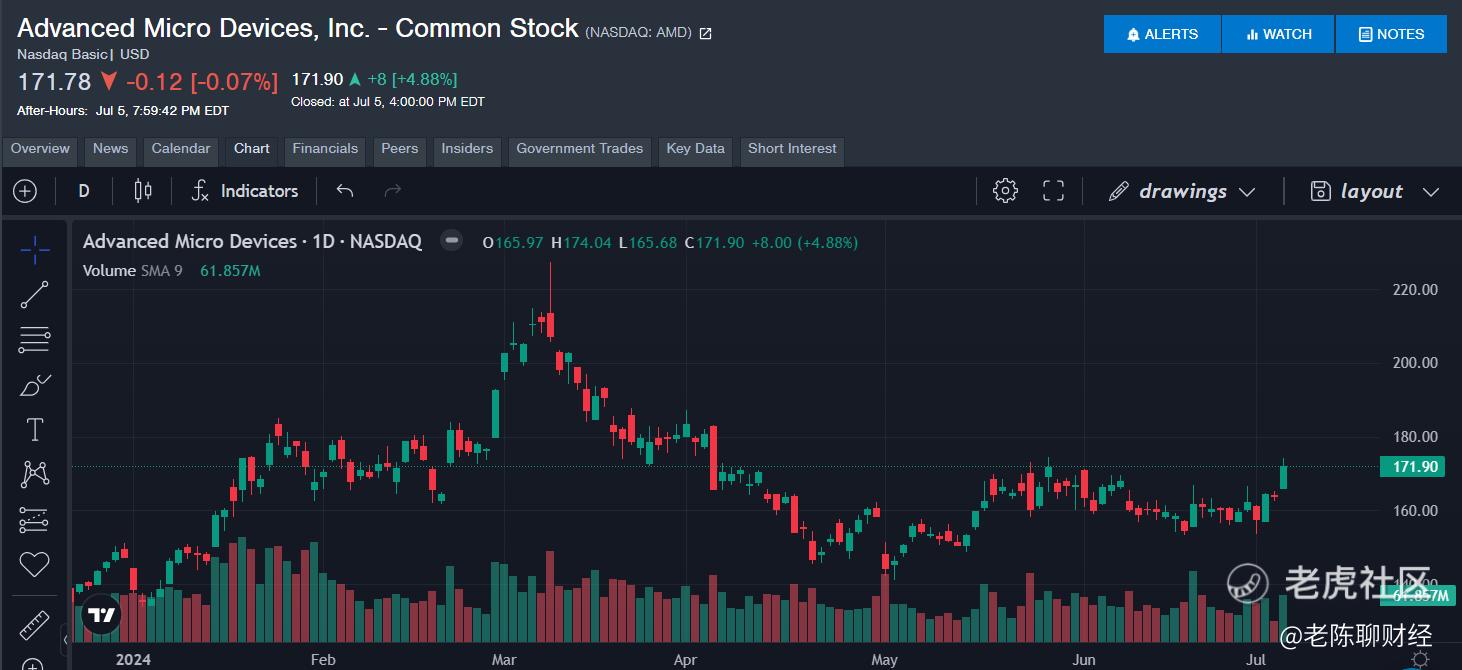Click the heart favorites icon
The height and width of the screenshot is (670, 1462).
coord(34,564)
